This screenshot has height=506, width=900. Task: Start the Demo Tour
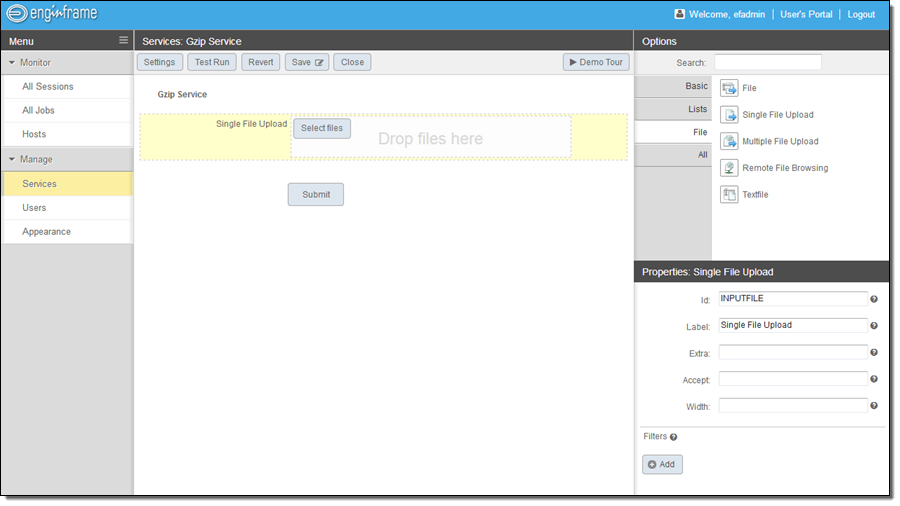(x=596, y=62)
